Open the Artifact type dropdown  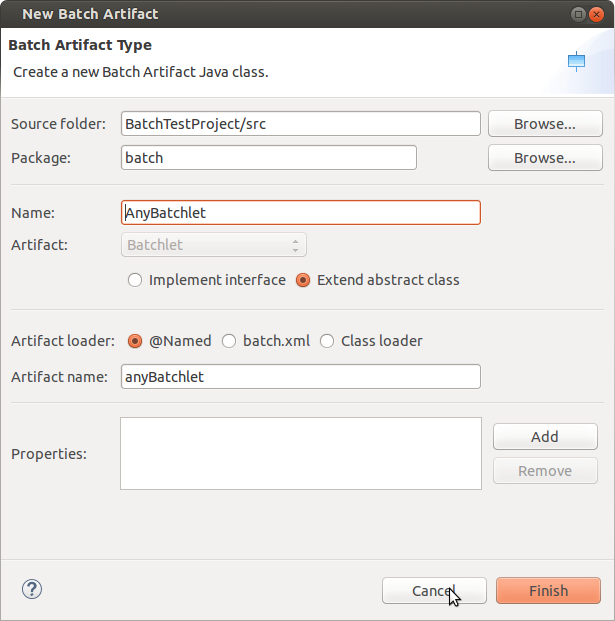click(x=213, y=245)
